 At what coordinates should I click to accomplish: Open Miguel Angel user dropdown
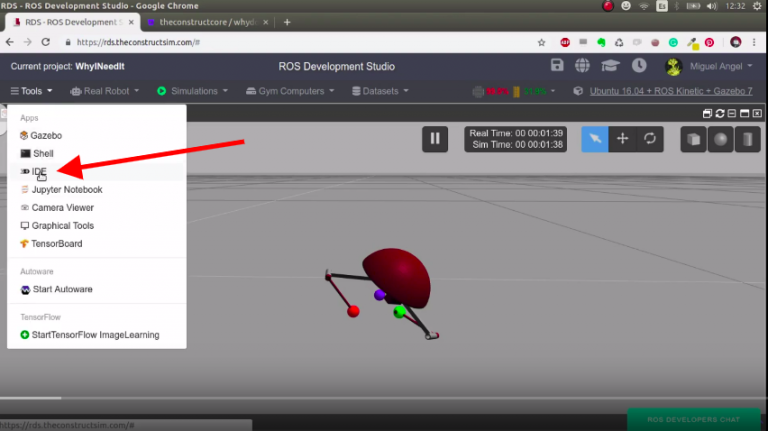click(709, 66)
